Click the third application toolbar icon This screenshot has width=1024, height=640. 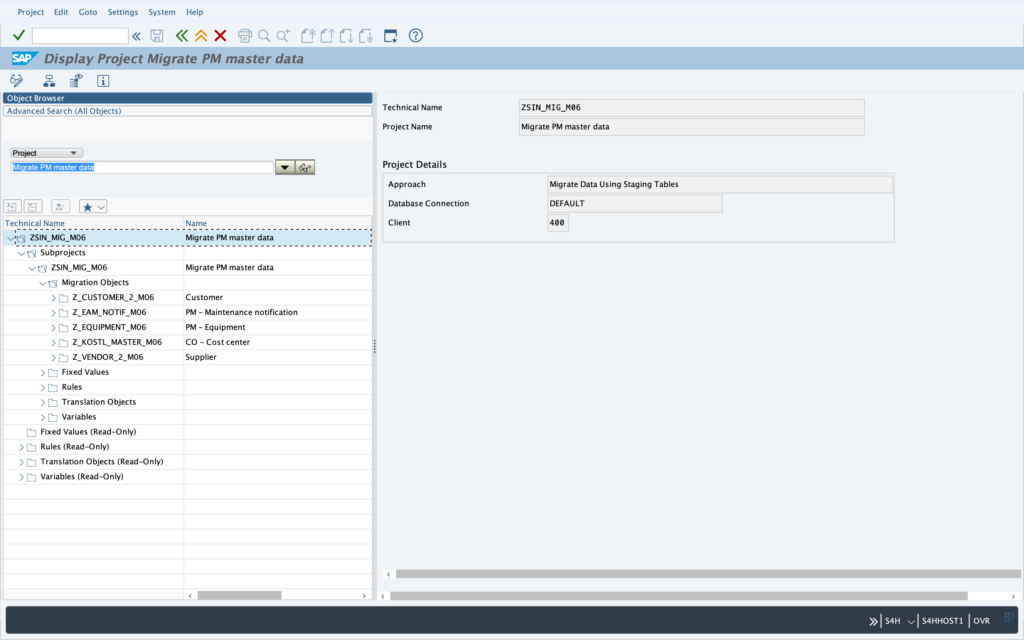pos(76,81)
